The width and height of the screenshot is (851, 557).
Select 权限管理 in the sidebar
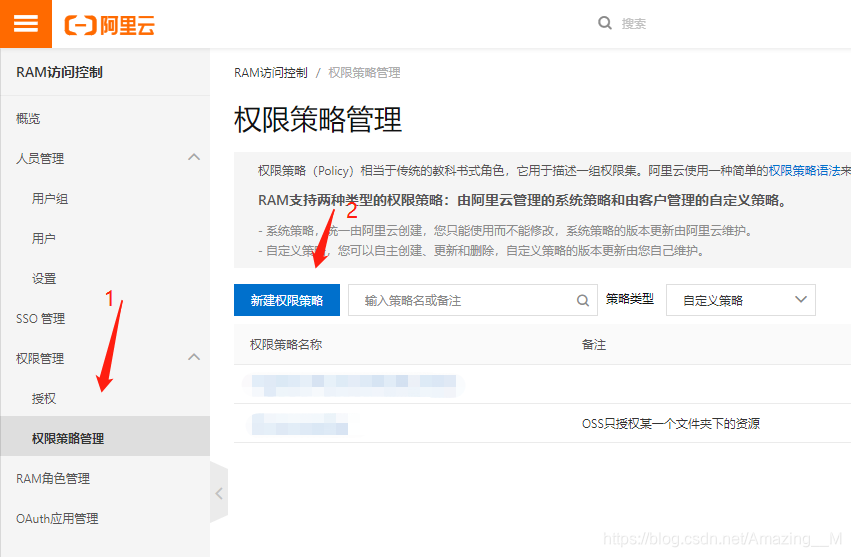point(40,358)
